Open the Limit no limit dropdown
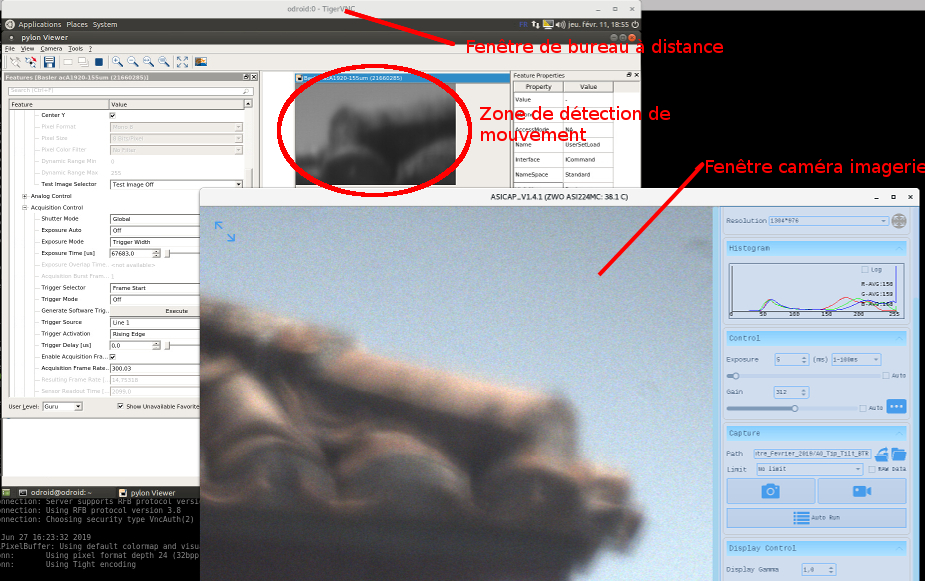 pos(810,469)
